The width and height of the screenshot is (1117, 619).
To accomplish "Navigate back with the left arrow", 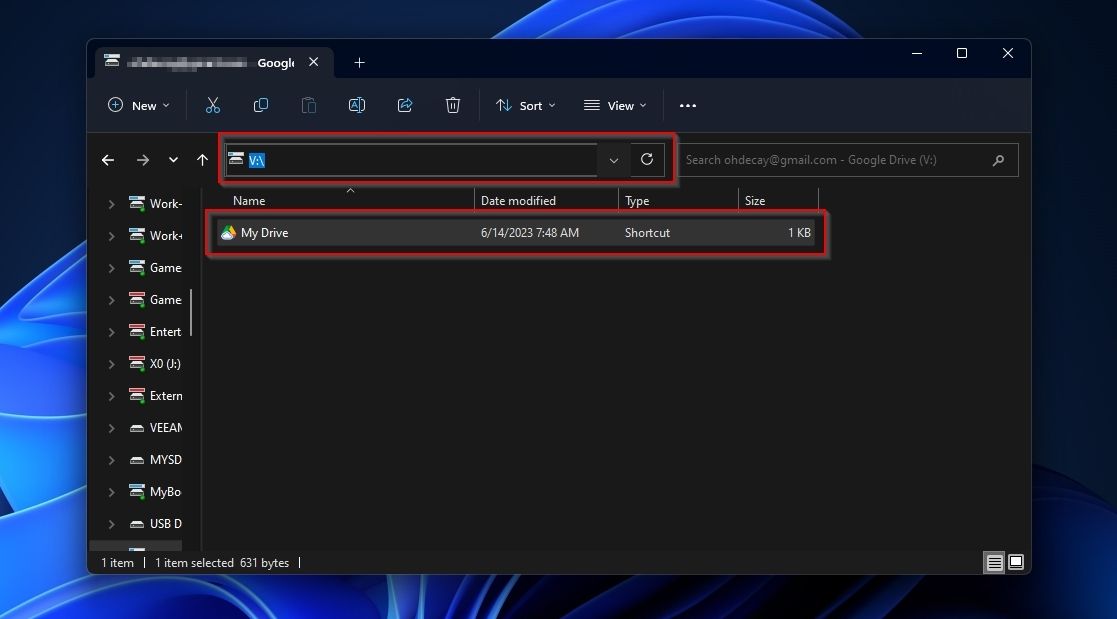I will pos(108,160).
